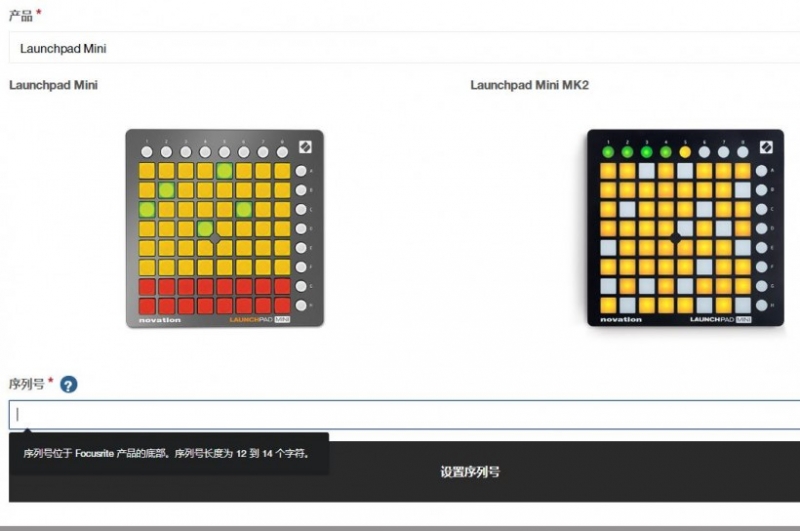This screenshot has height=531, width=800.
Task: Click the 序列号 field label
Action: (27, 384)
